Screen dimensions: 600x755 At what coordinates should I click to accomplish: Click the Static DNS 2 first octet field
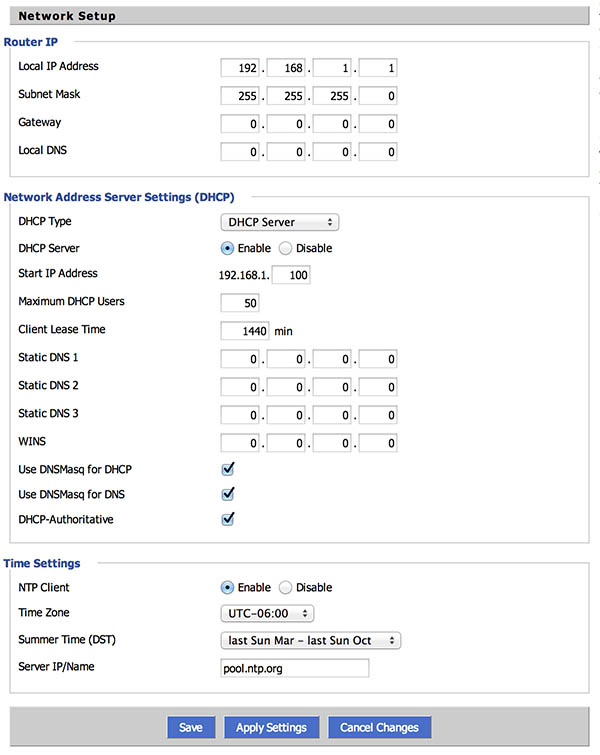(240, 387)
